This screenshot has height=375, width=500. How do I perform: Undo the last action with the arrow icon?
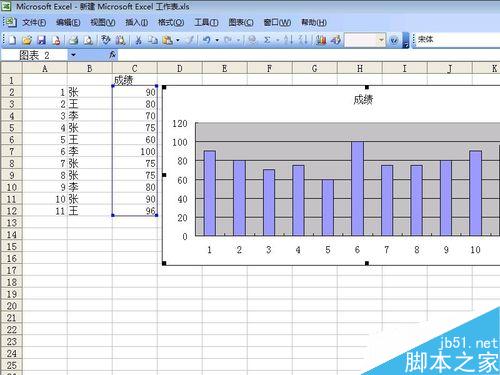pos(207,40)
